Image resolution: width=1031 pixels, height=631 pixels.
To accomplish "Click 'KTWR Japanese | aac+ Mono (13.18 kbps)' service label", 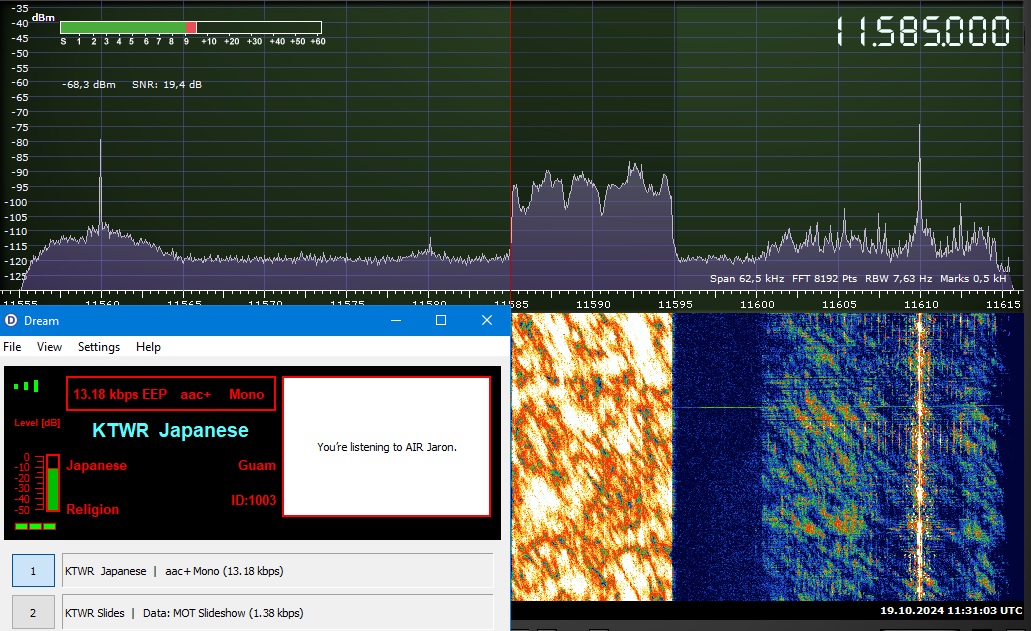I will [x=277, y=571].
